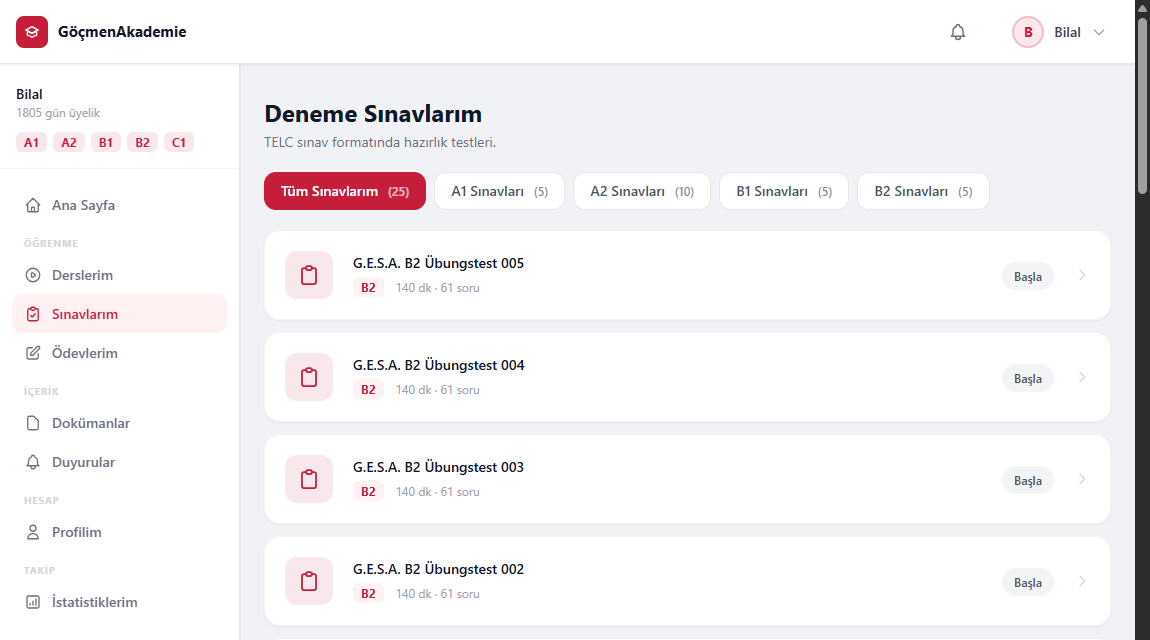Open Derslerim in the sidebar
The image size is (1150, 640).
pos(120,275)
